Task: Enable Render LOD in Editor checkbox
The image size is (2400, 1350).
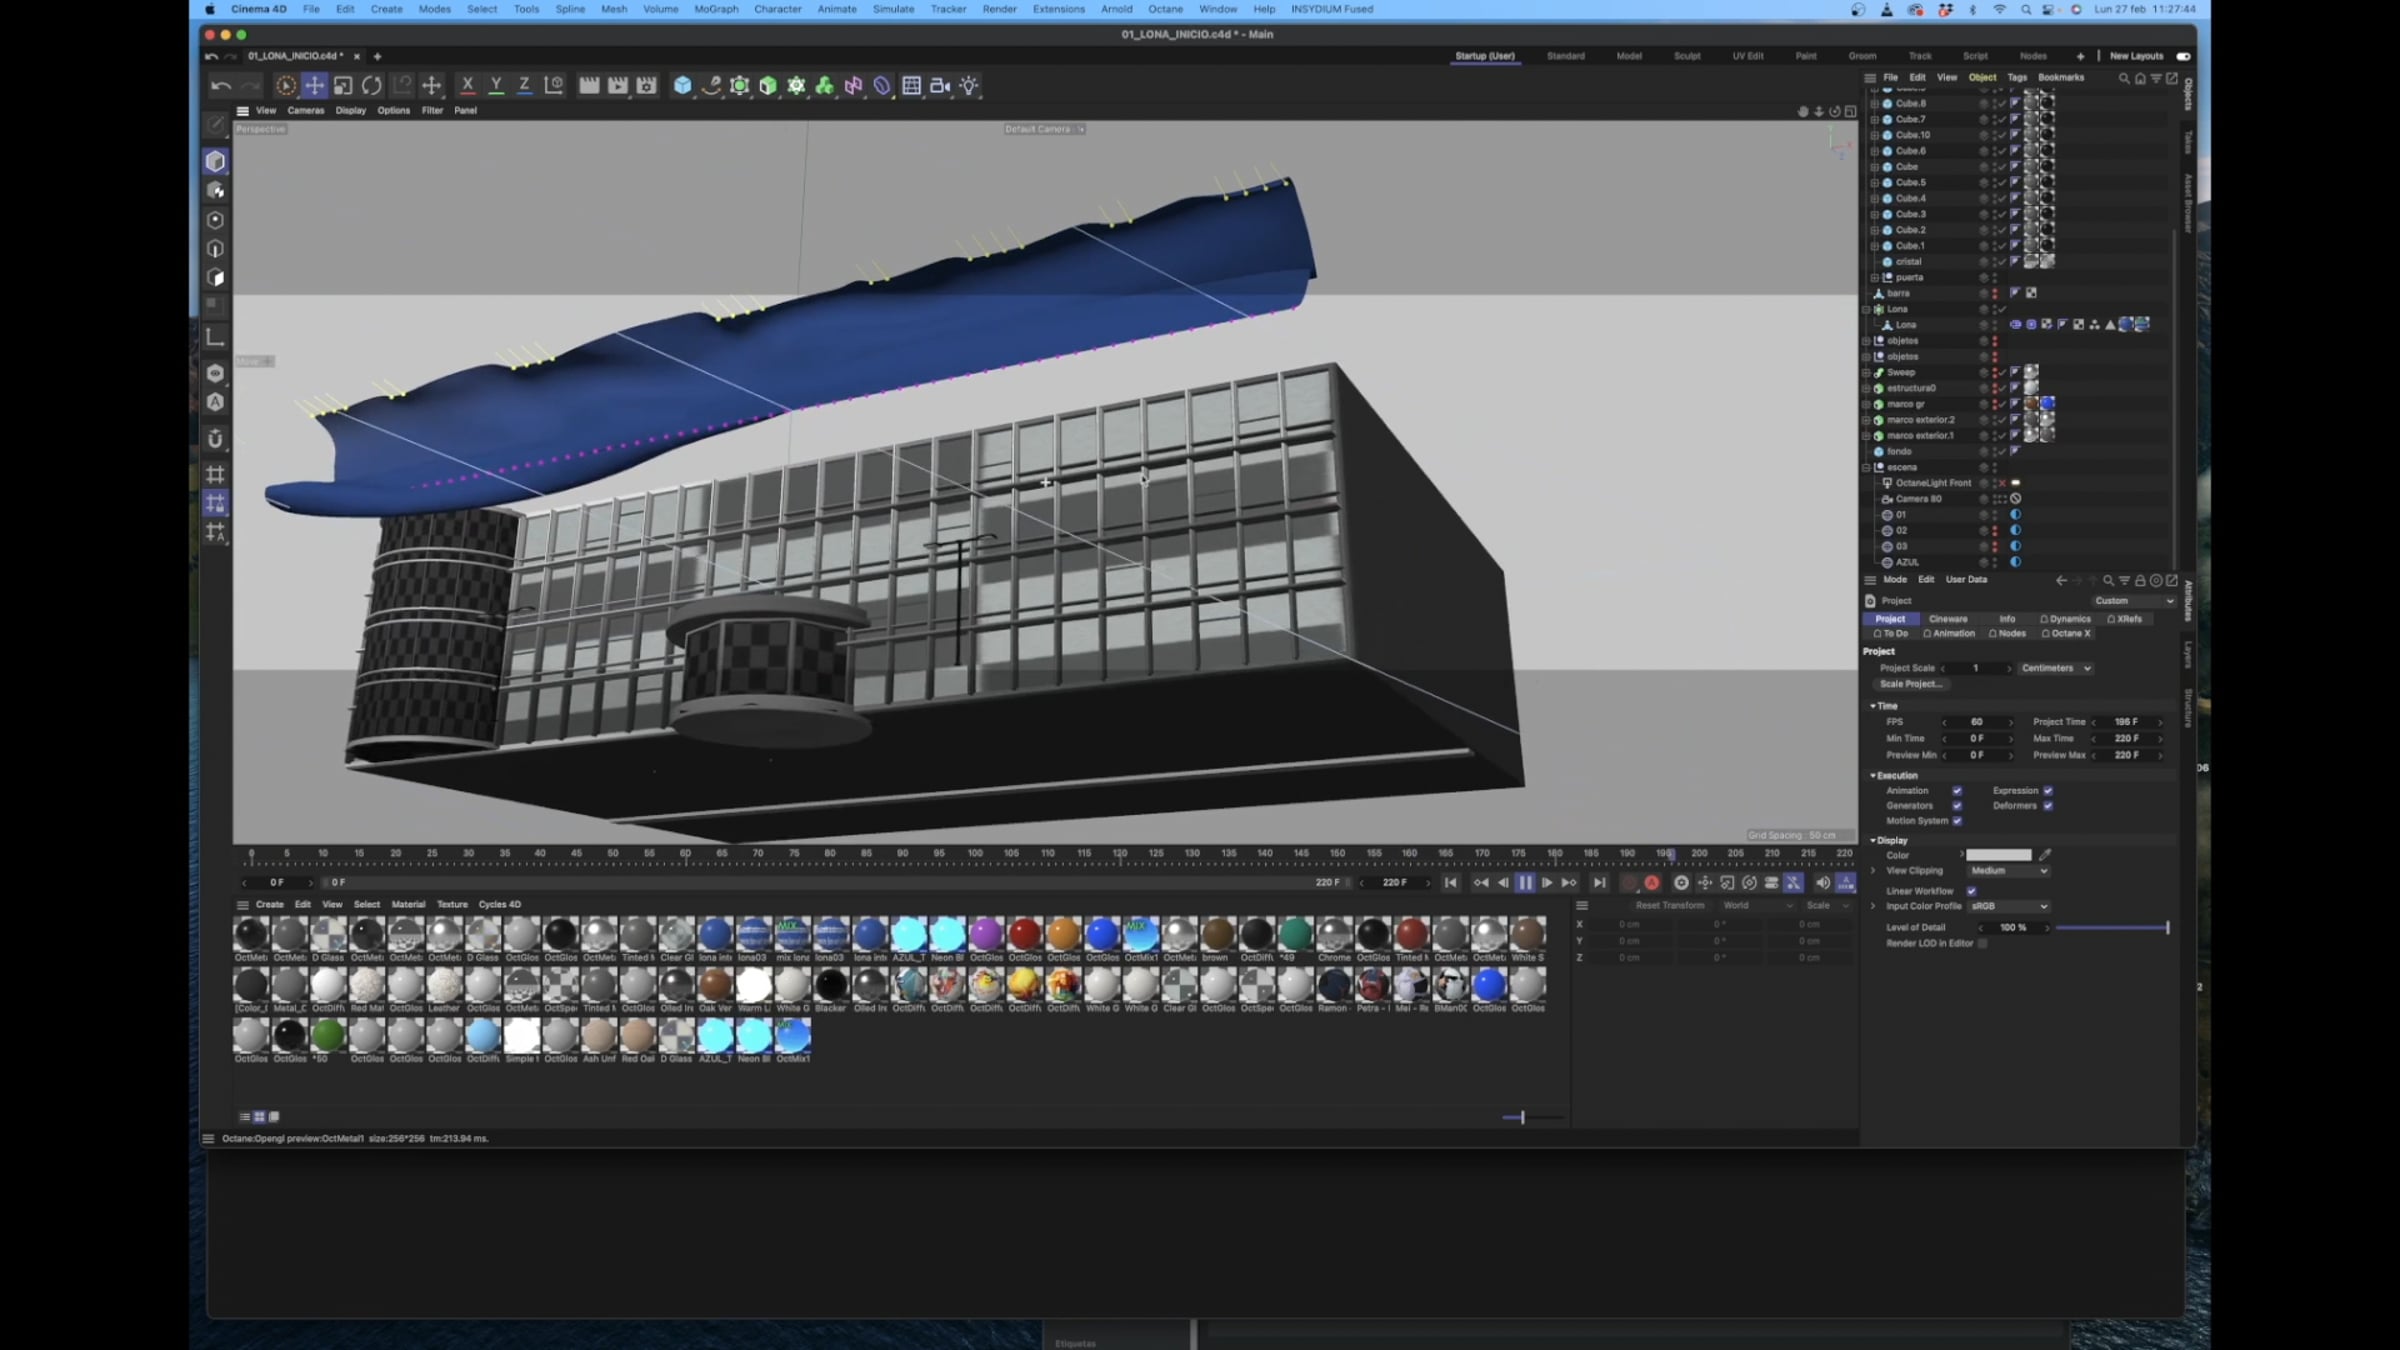Action: pyautogui.click(x=1982, y=944)
